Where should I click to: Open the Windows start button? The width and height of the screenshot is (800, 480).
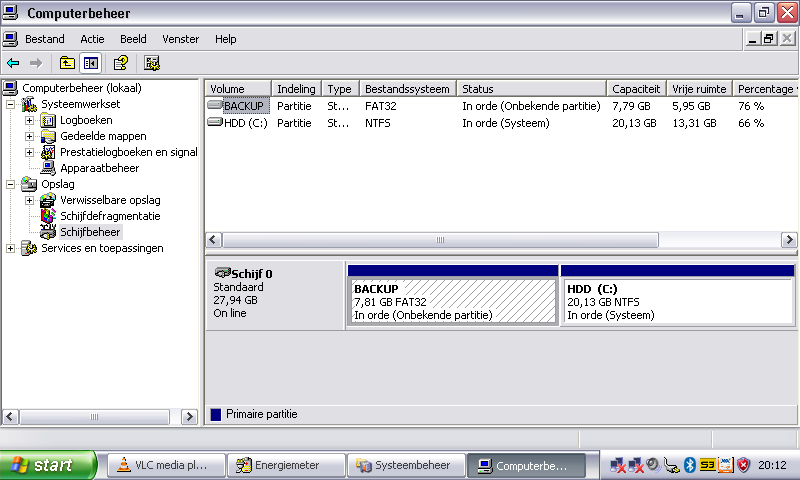point(48,465)
